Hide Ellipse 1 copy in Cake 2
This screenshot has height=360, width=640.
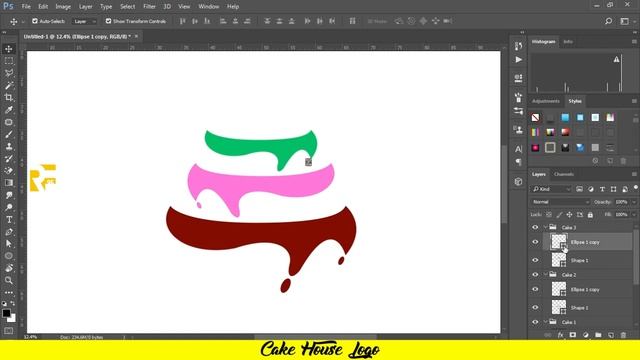(535, 289)
